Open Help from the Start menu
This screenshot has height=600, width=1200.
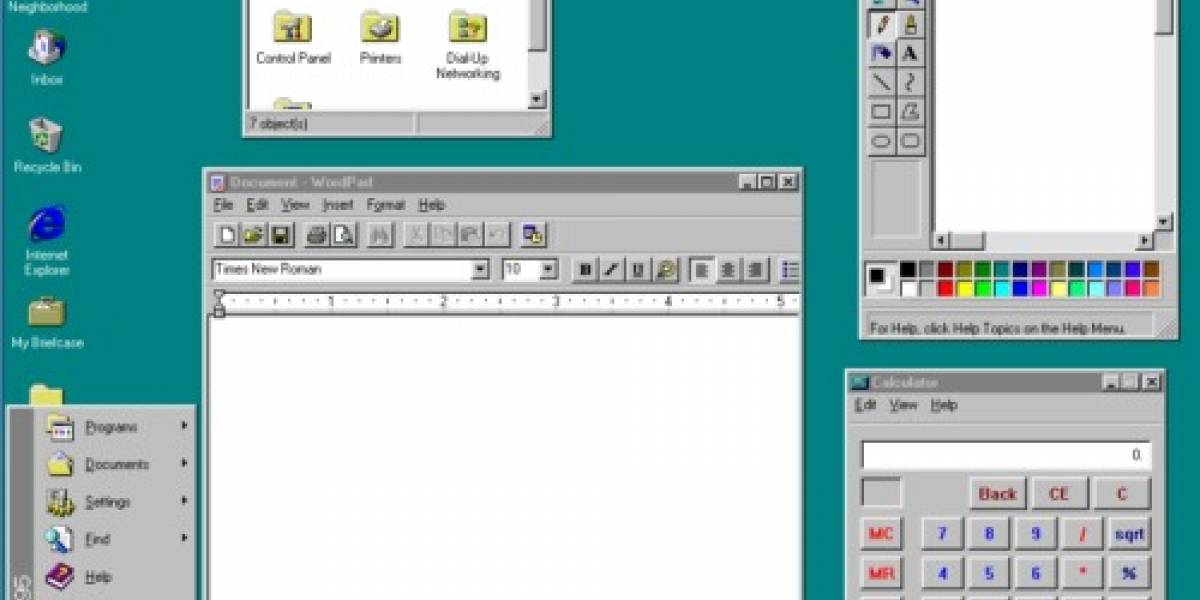[x=115, y=577]
